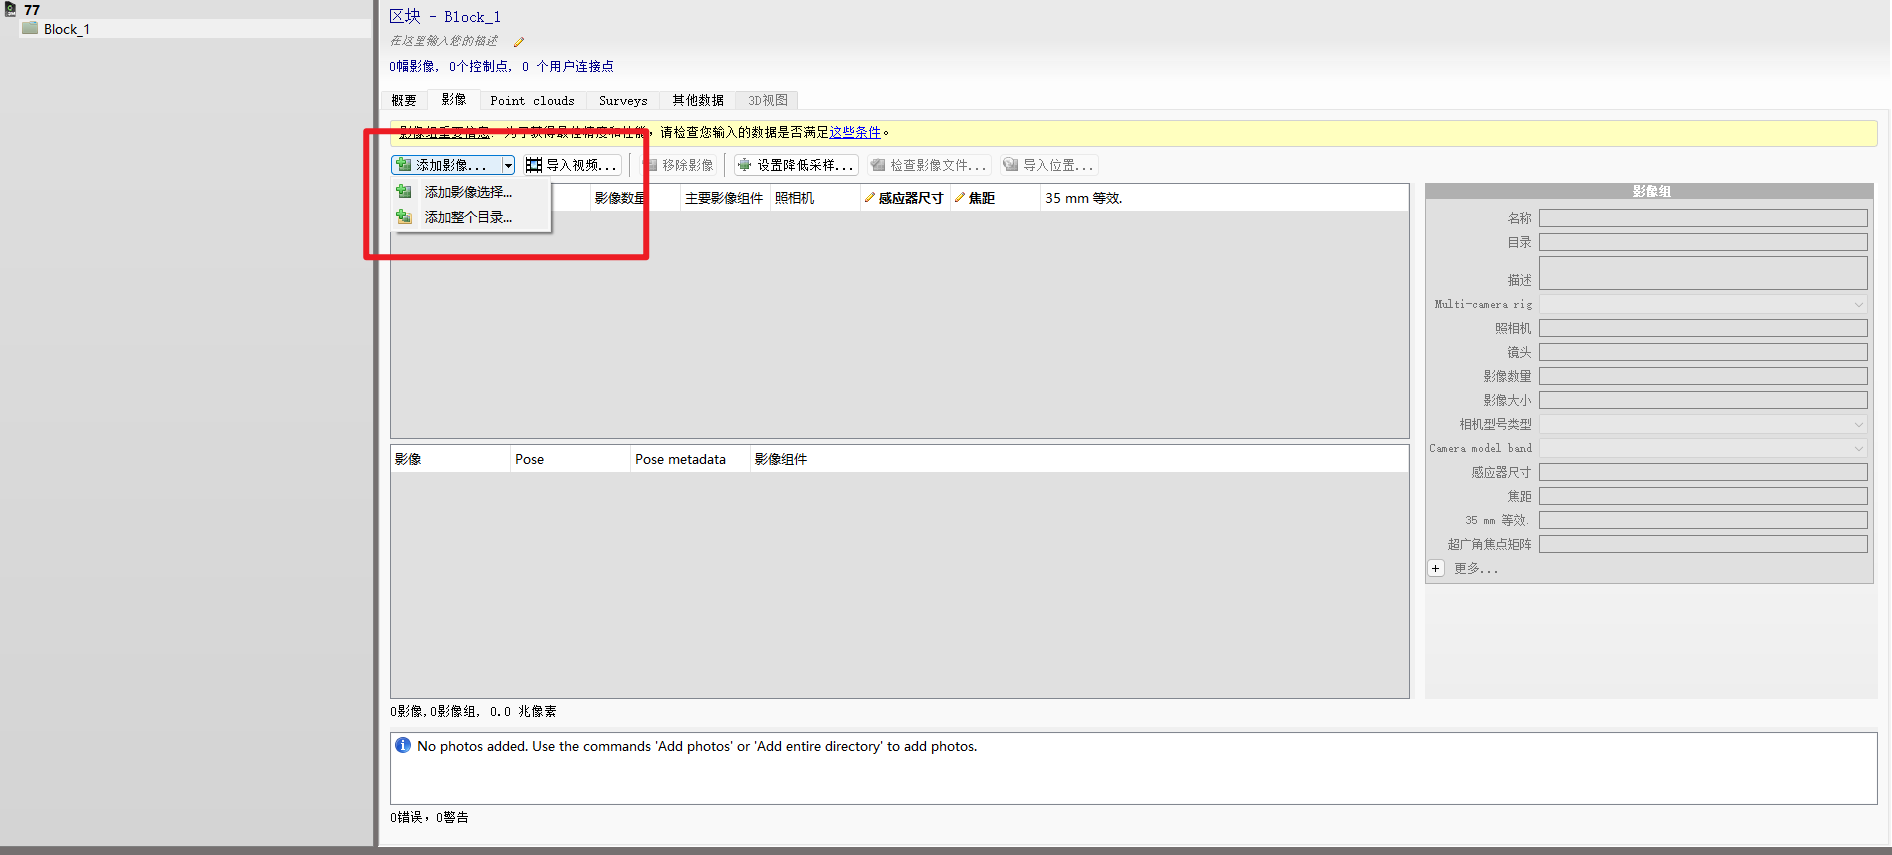Select project 77 in the tree
Viewport: 1892px width, 855px height.
tap(32, 10)
